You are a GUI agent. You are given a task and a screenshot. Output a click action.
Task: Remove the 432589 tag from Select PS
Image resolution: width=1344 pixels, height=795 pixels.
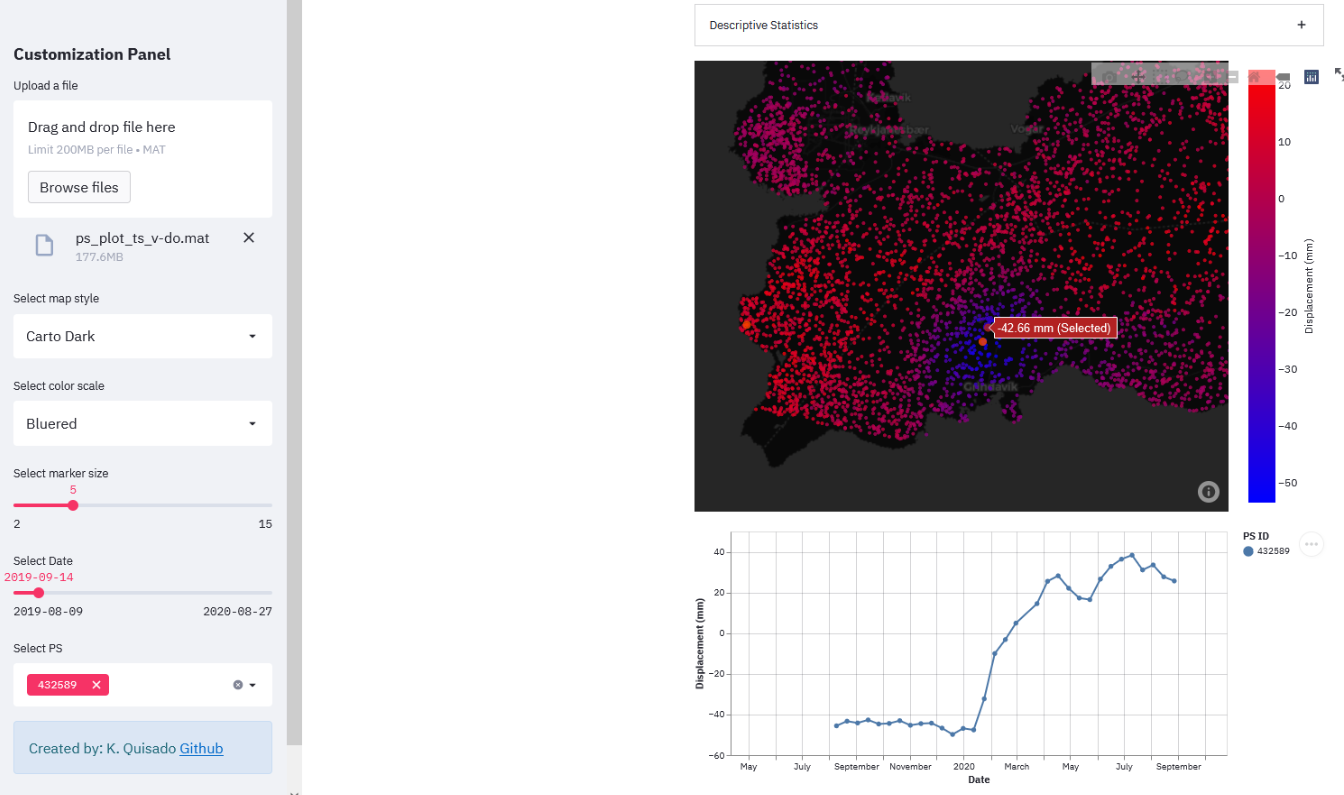click(x=95, y=684)
